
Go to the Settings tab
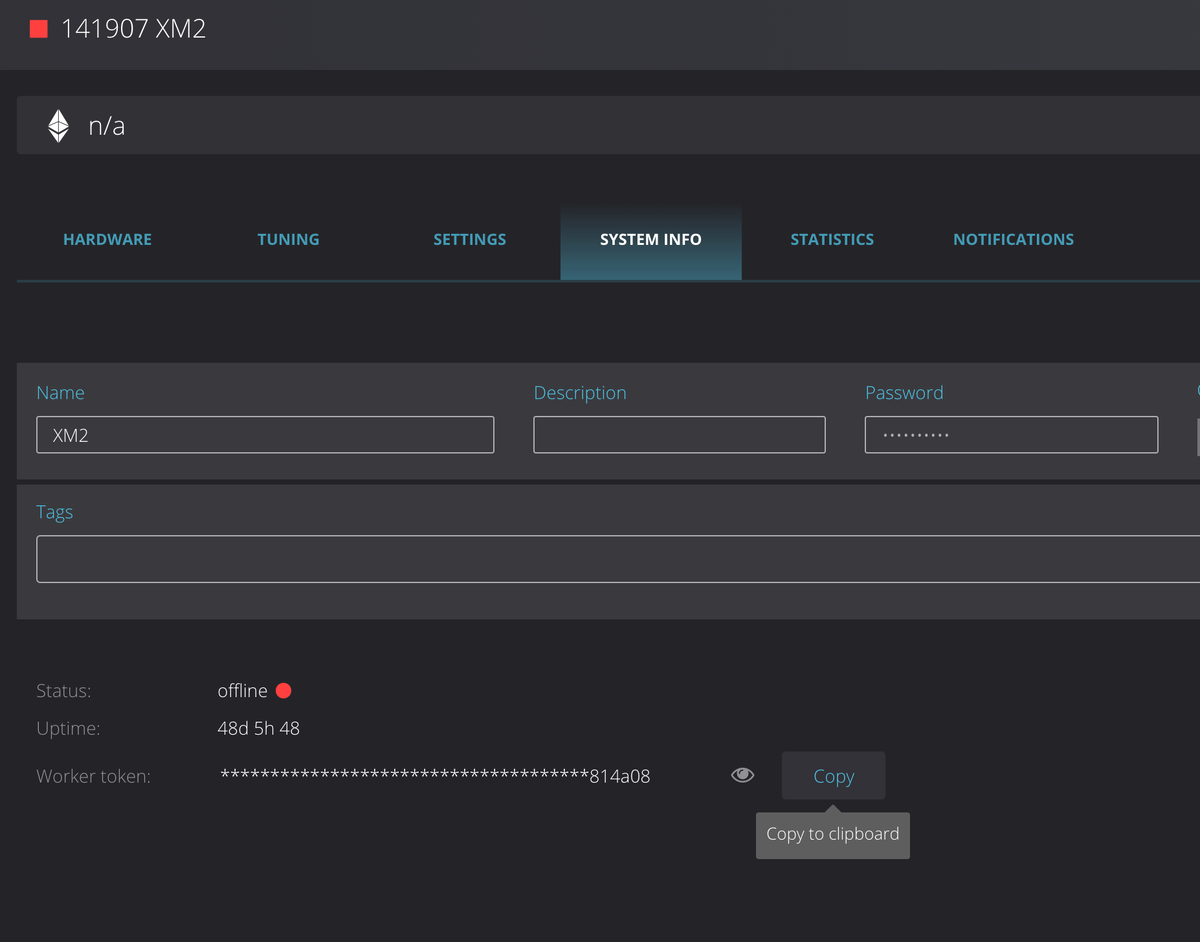(469, 239)
